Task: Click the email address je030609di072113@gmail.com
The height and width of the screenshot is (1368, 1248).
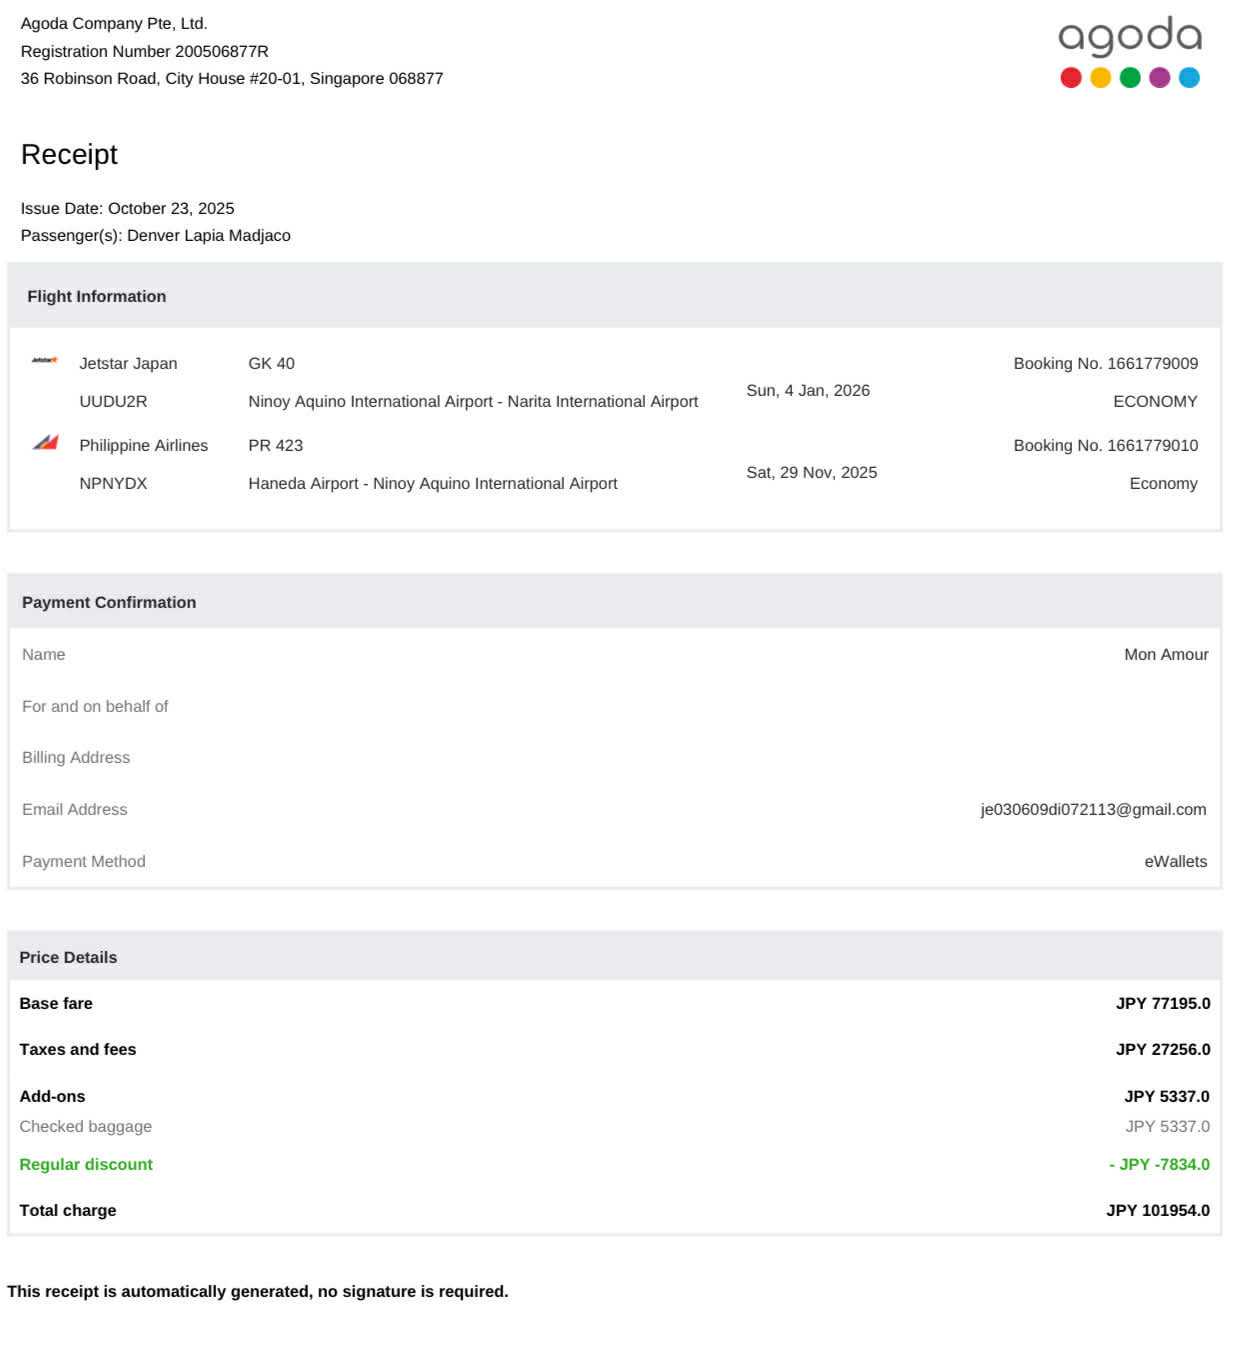Action: [x=1093, y=809]
